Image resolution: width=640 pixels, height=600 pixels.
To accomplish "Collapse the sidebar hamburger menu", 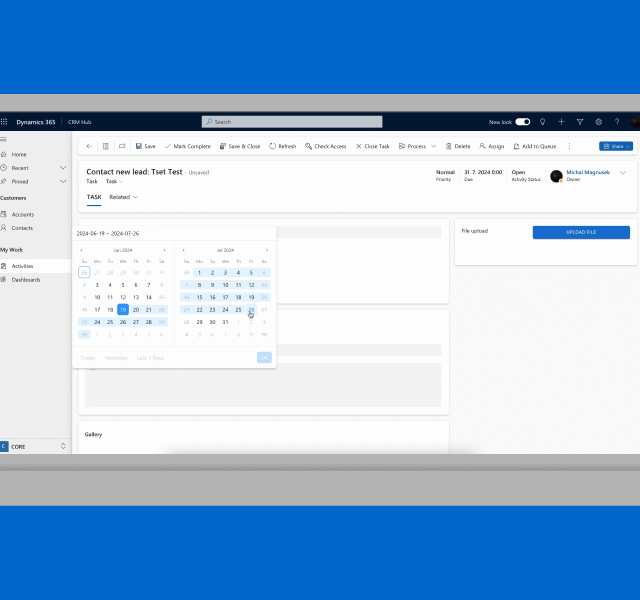I will (x=3, y=139).
